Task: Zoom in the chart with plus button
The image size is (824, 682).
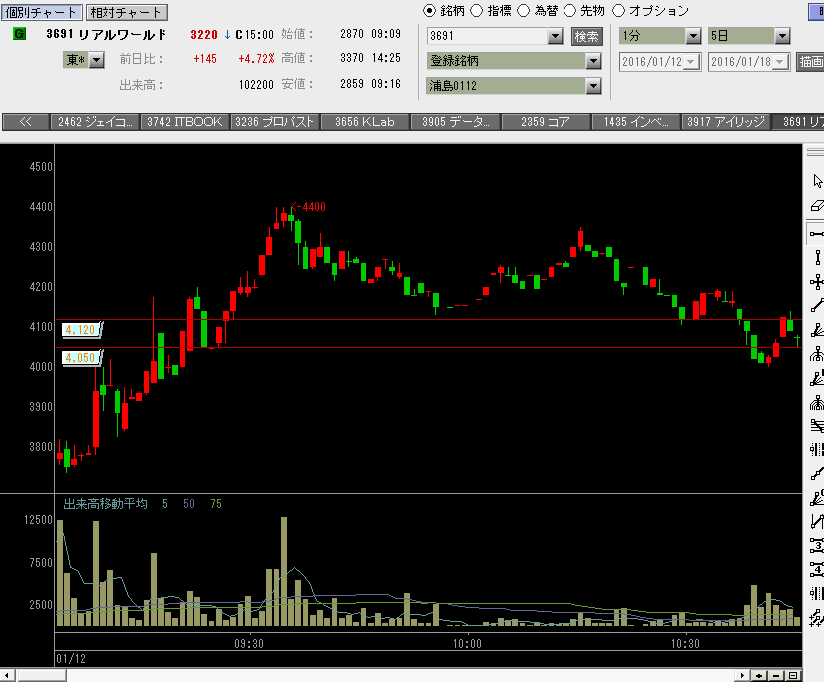Action: 759,676
